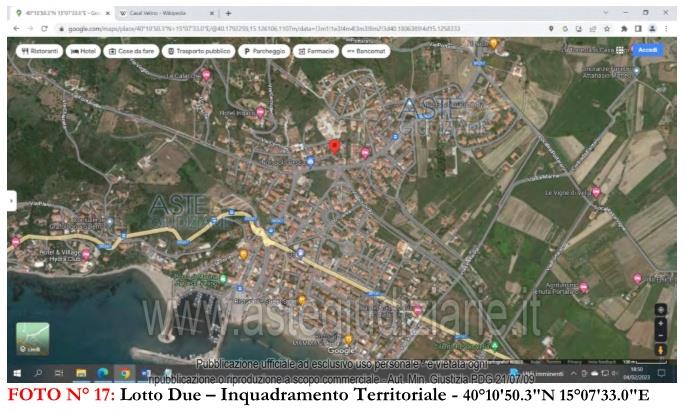
Task: Open the notification center icon
Action: 662,373
